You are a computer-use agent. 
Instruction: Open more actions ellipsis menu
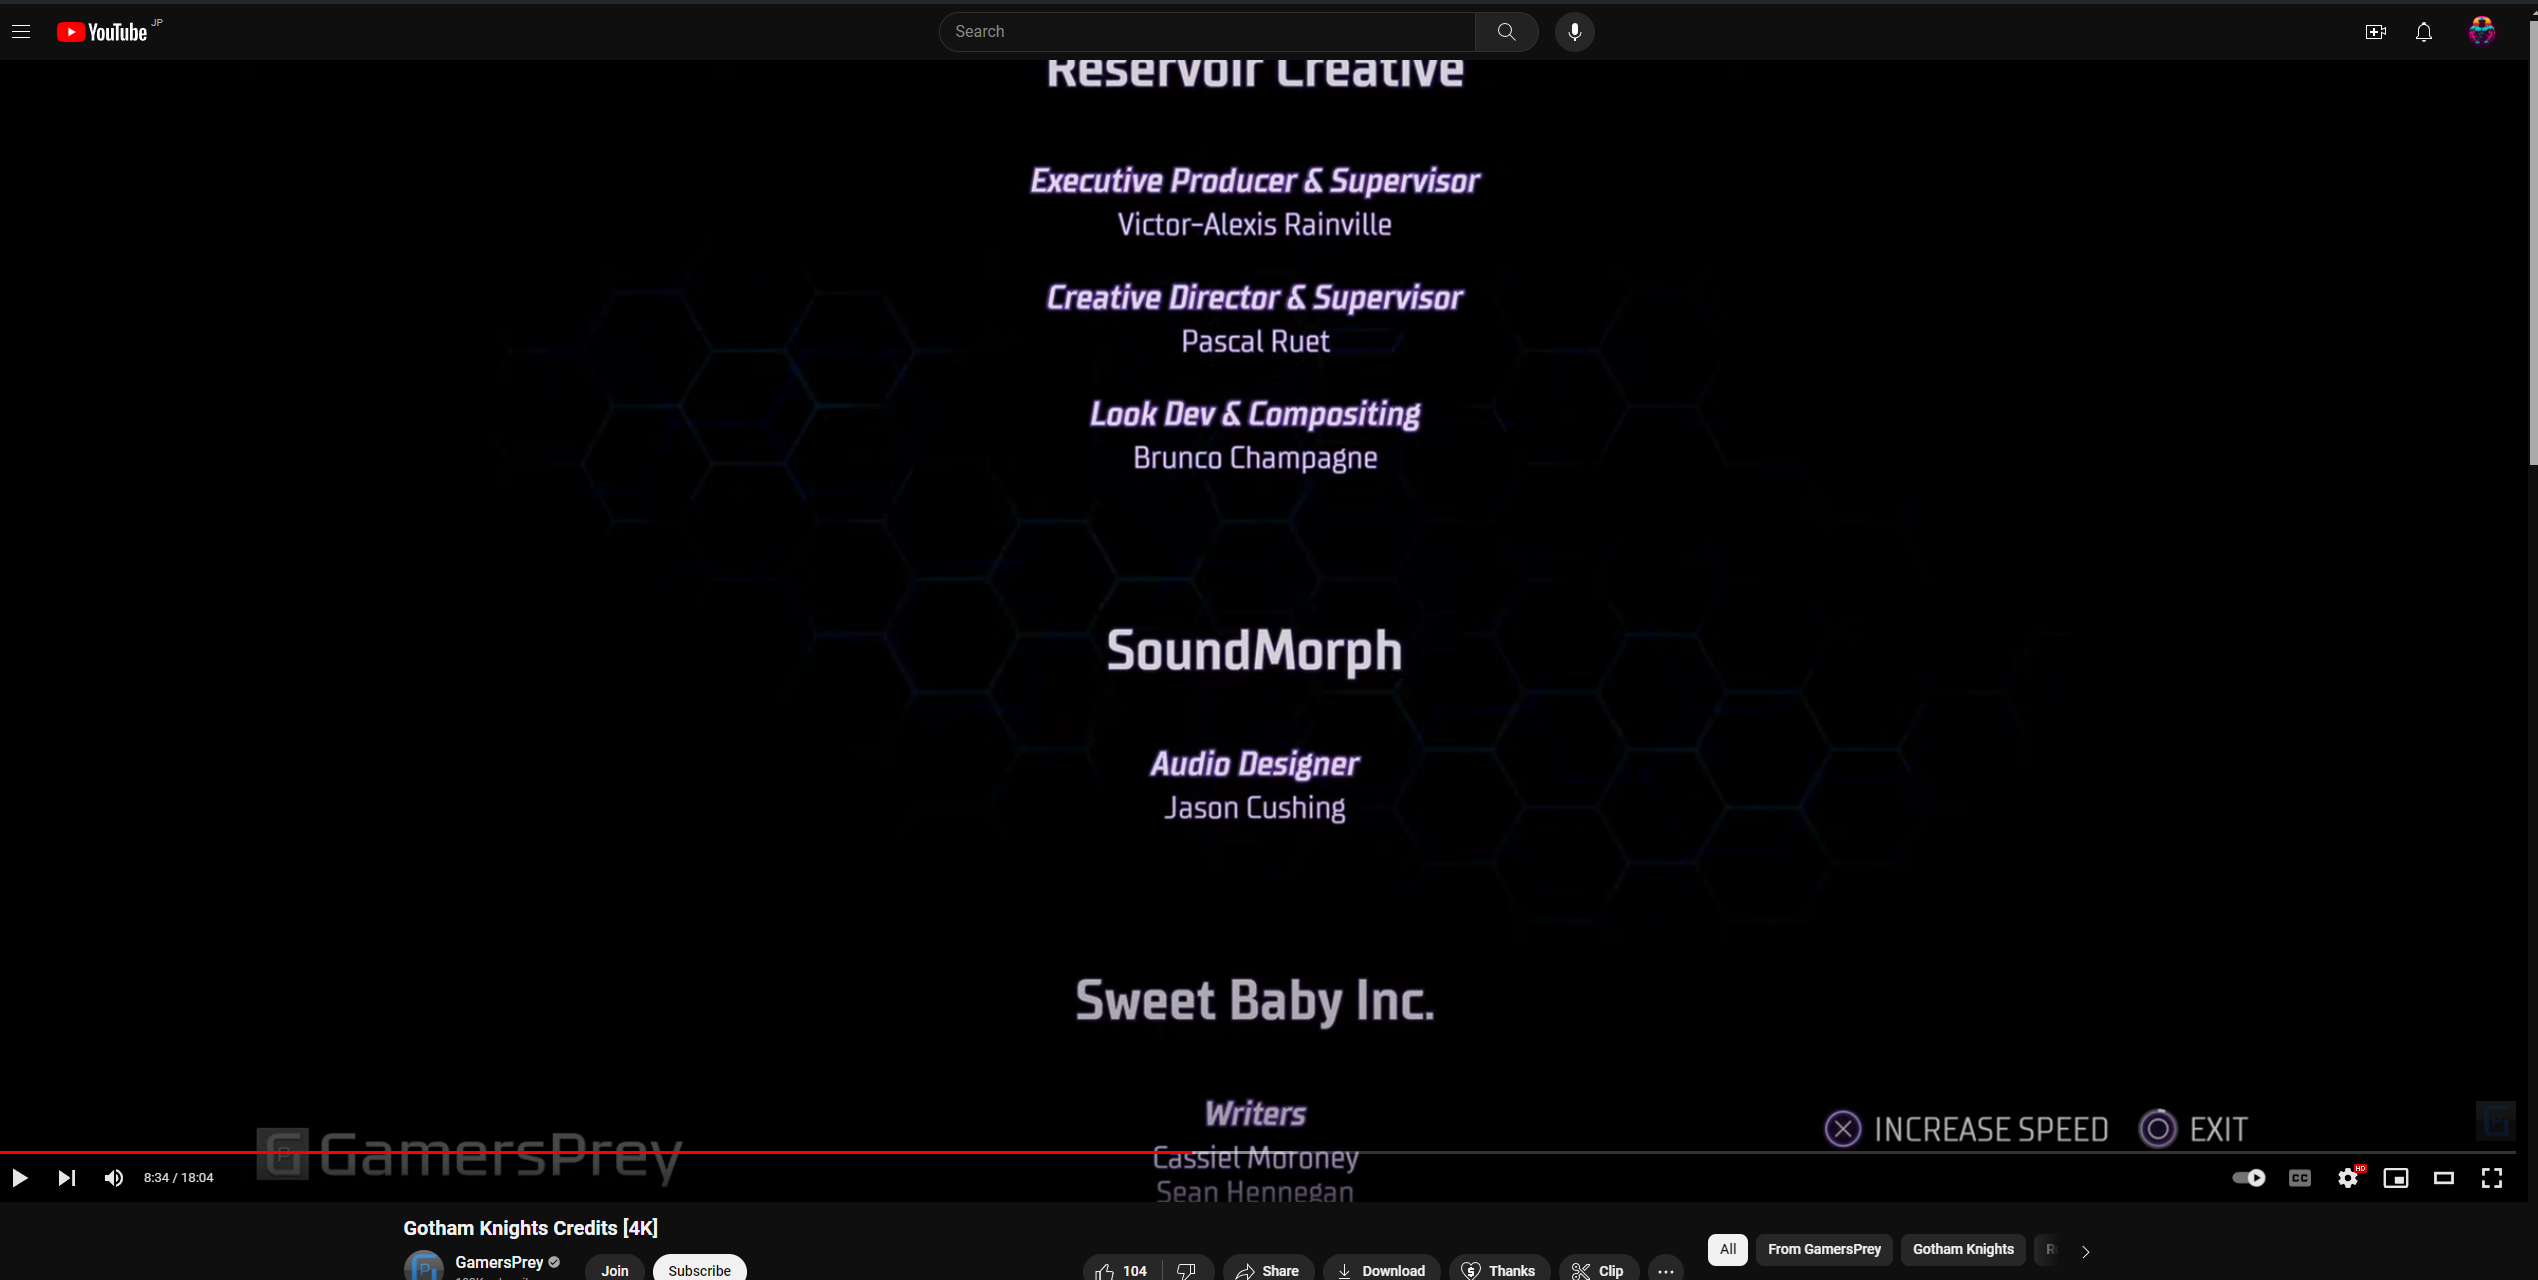(x=1666, y=1270)
